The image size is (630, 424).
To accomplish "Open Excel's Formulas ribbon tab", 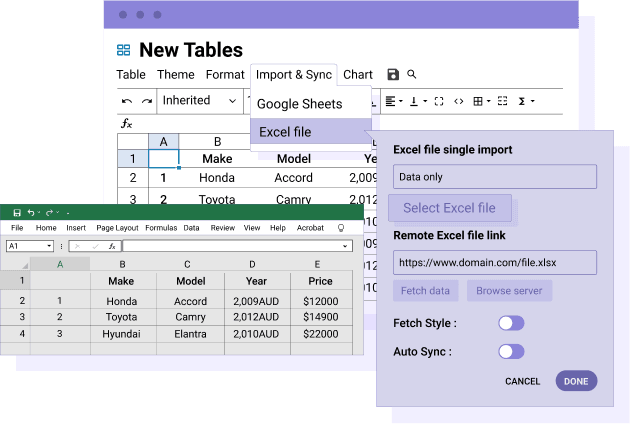I will (x=161, y=228).
